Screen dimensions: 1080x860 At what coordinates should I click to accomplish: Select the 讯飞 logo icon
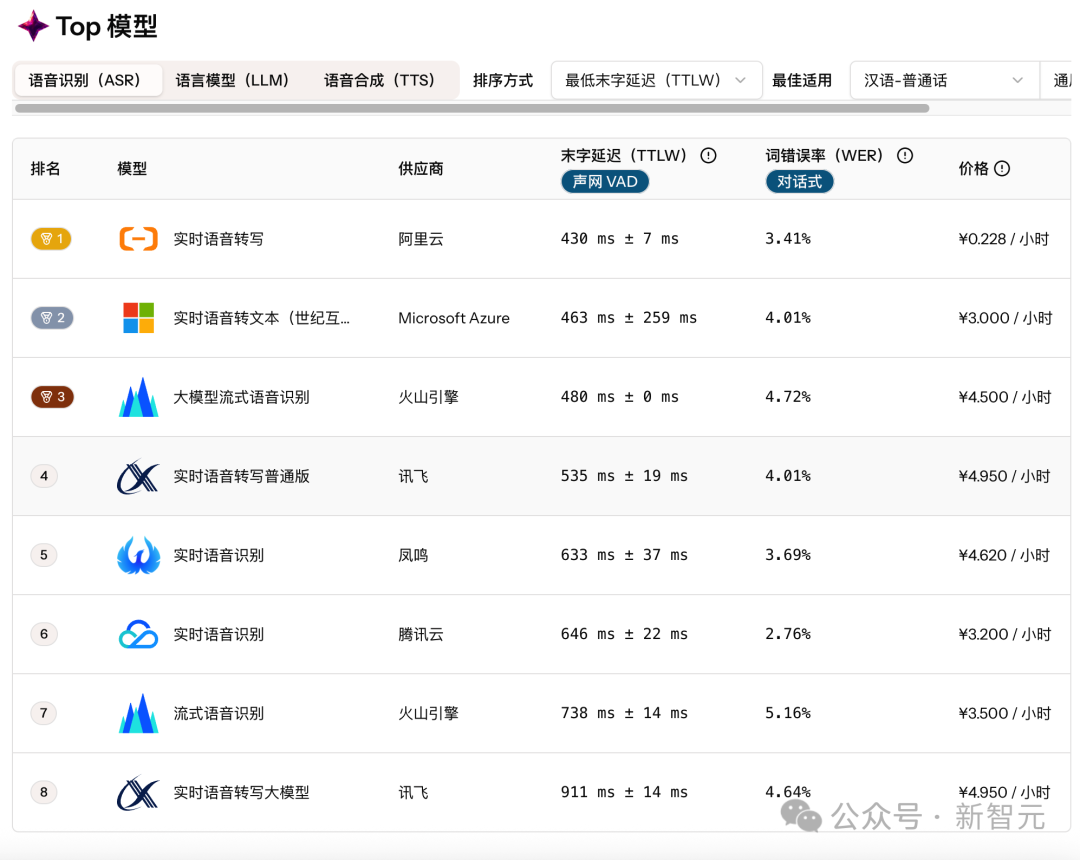click(138, 476)
